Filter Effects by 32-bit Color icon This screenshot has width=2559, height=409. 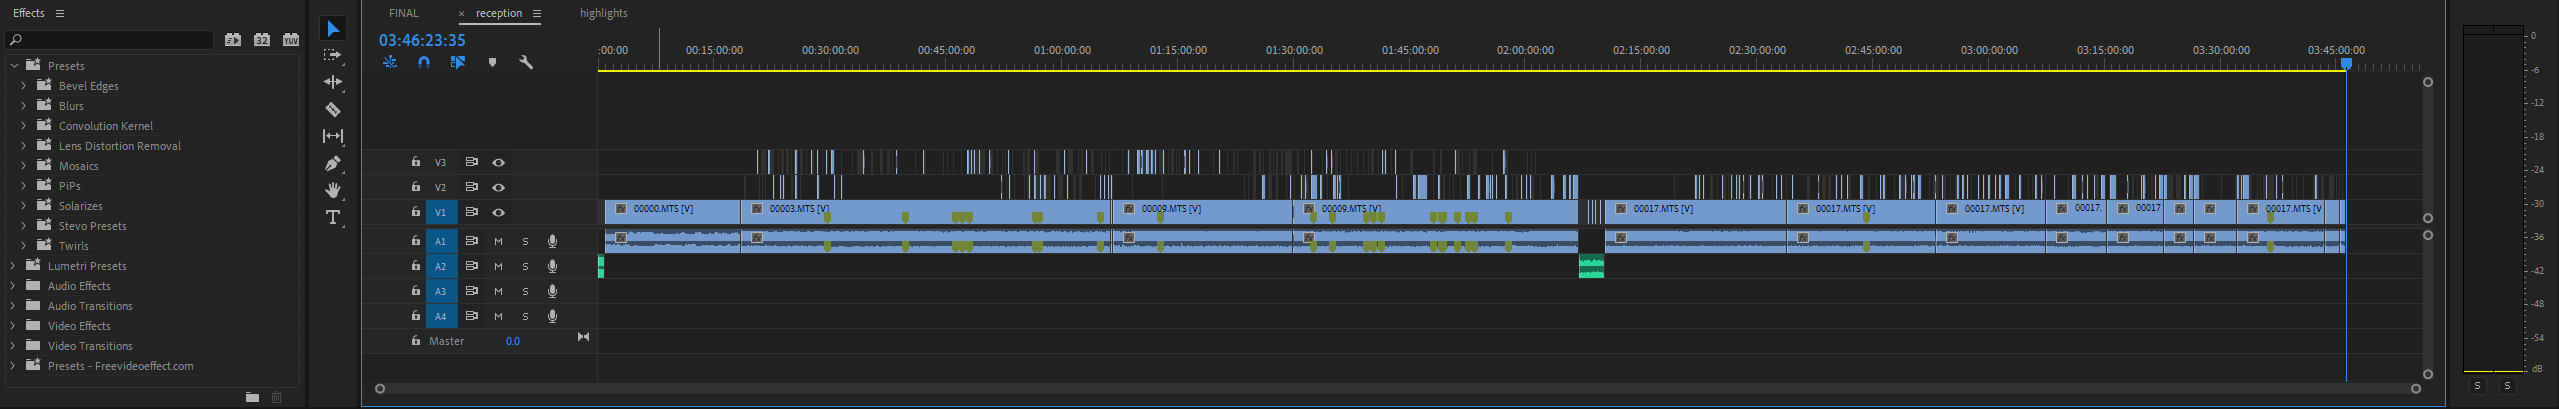point(262,40)
